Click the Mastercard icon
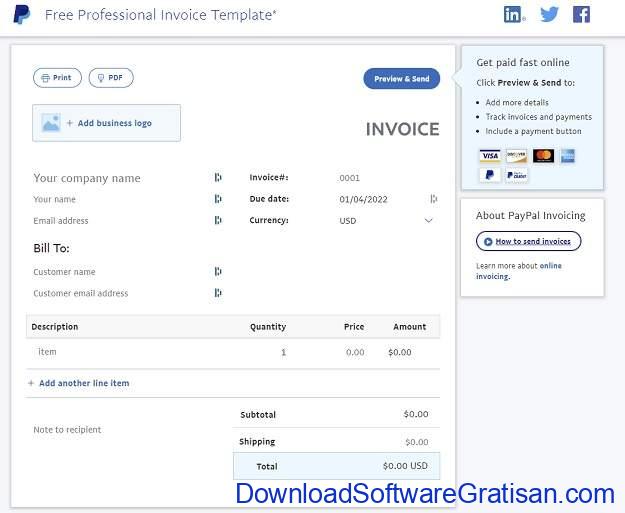 543,155
